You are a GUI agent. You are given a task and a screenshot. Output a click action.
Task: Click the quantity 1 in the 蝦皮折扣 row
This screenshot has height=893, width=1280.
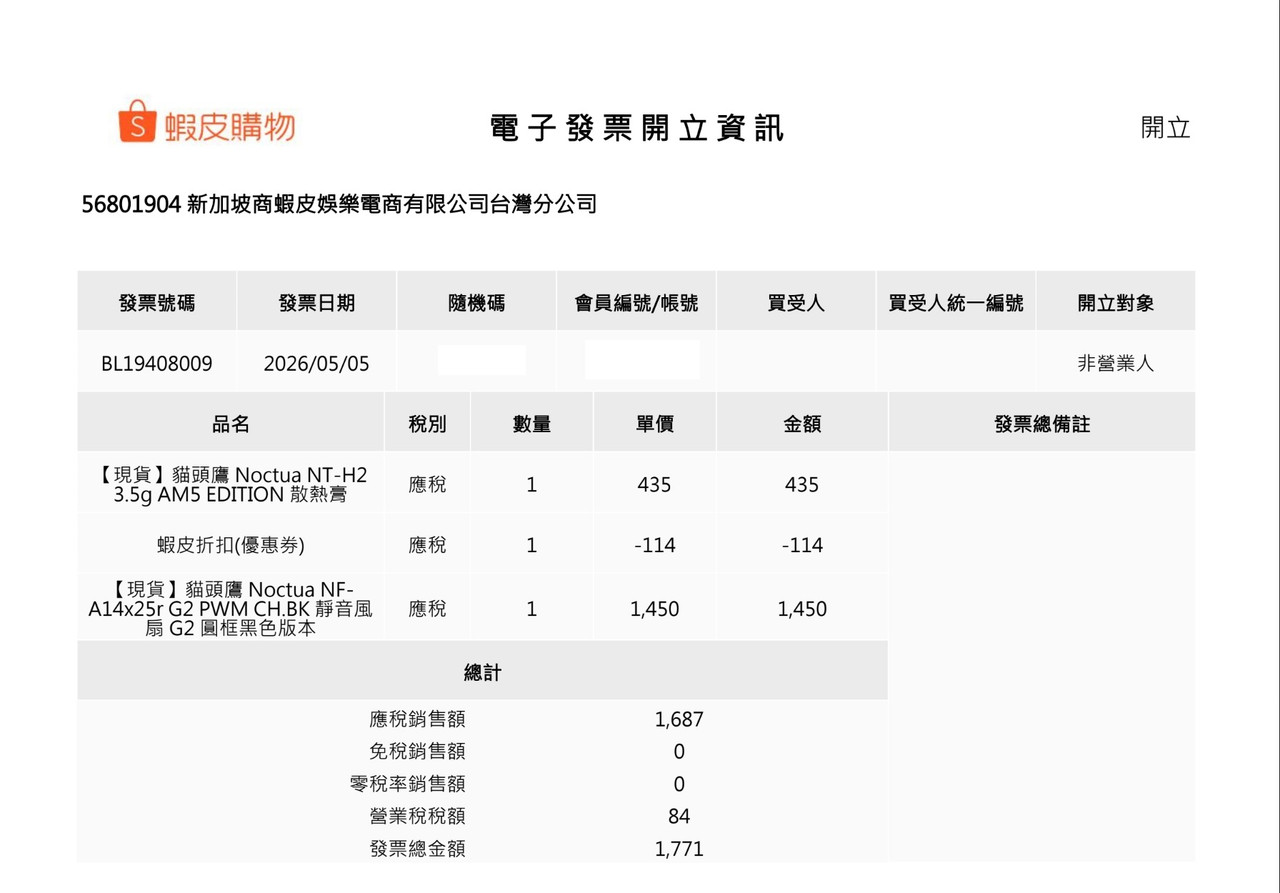coord(532,545)
